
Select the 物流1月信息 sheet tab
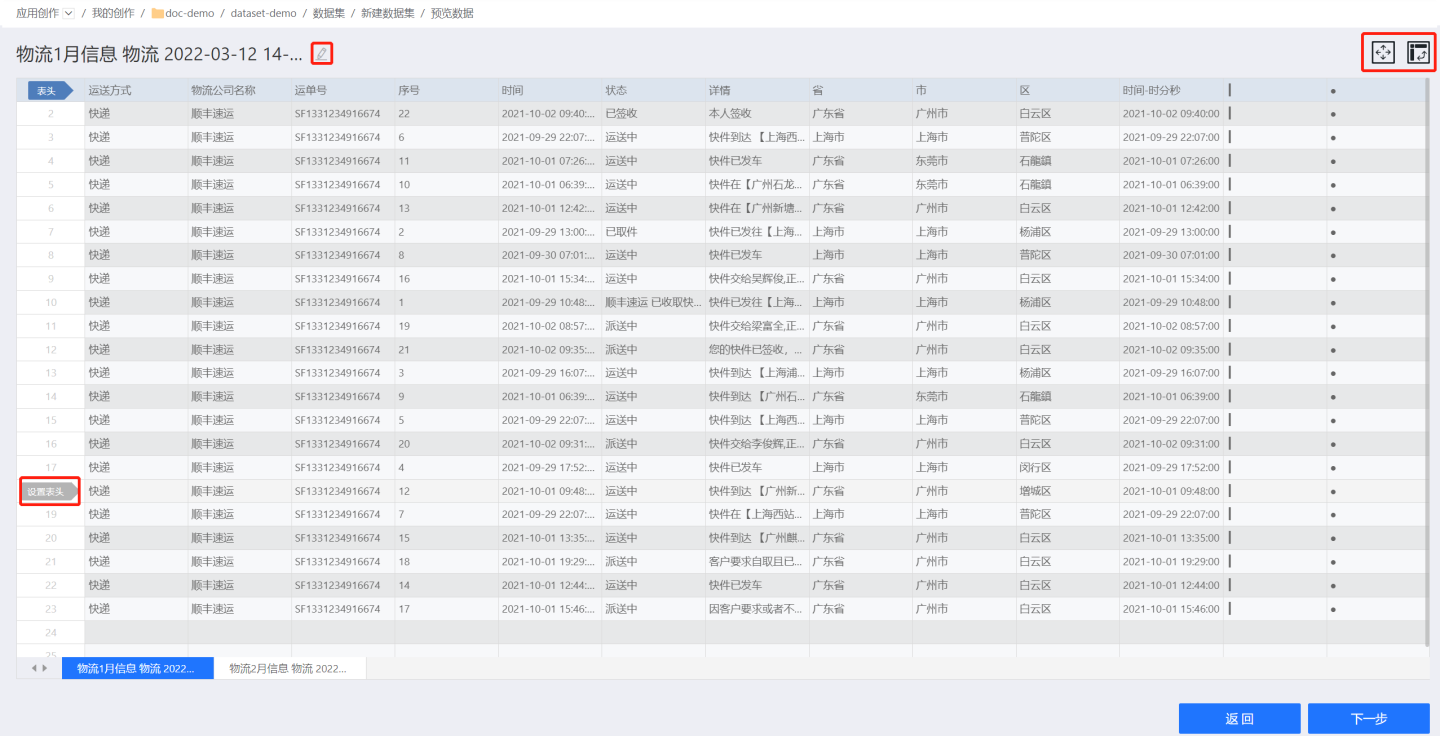point(137,668)
